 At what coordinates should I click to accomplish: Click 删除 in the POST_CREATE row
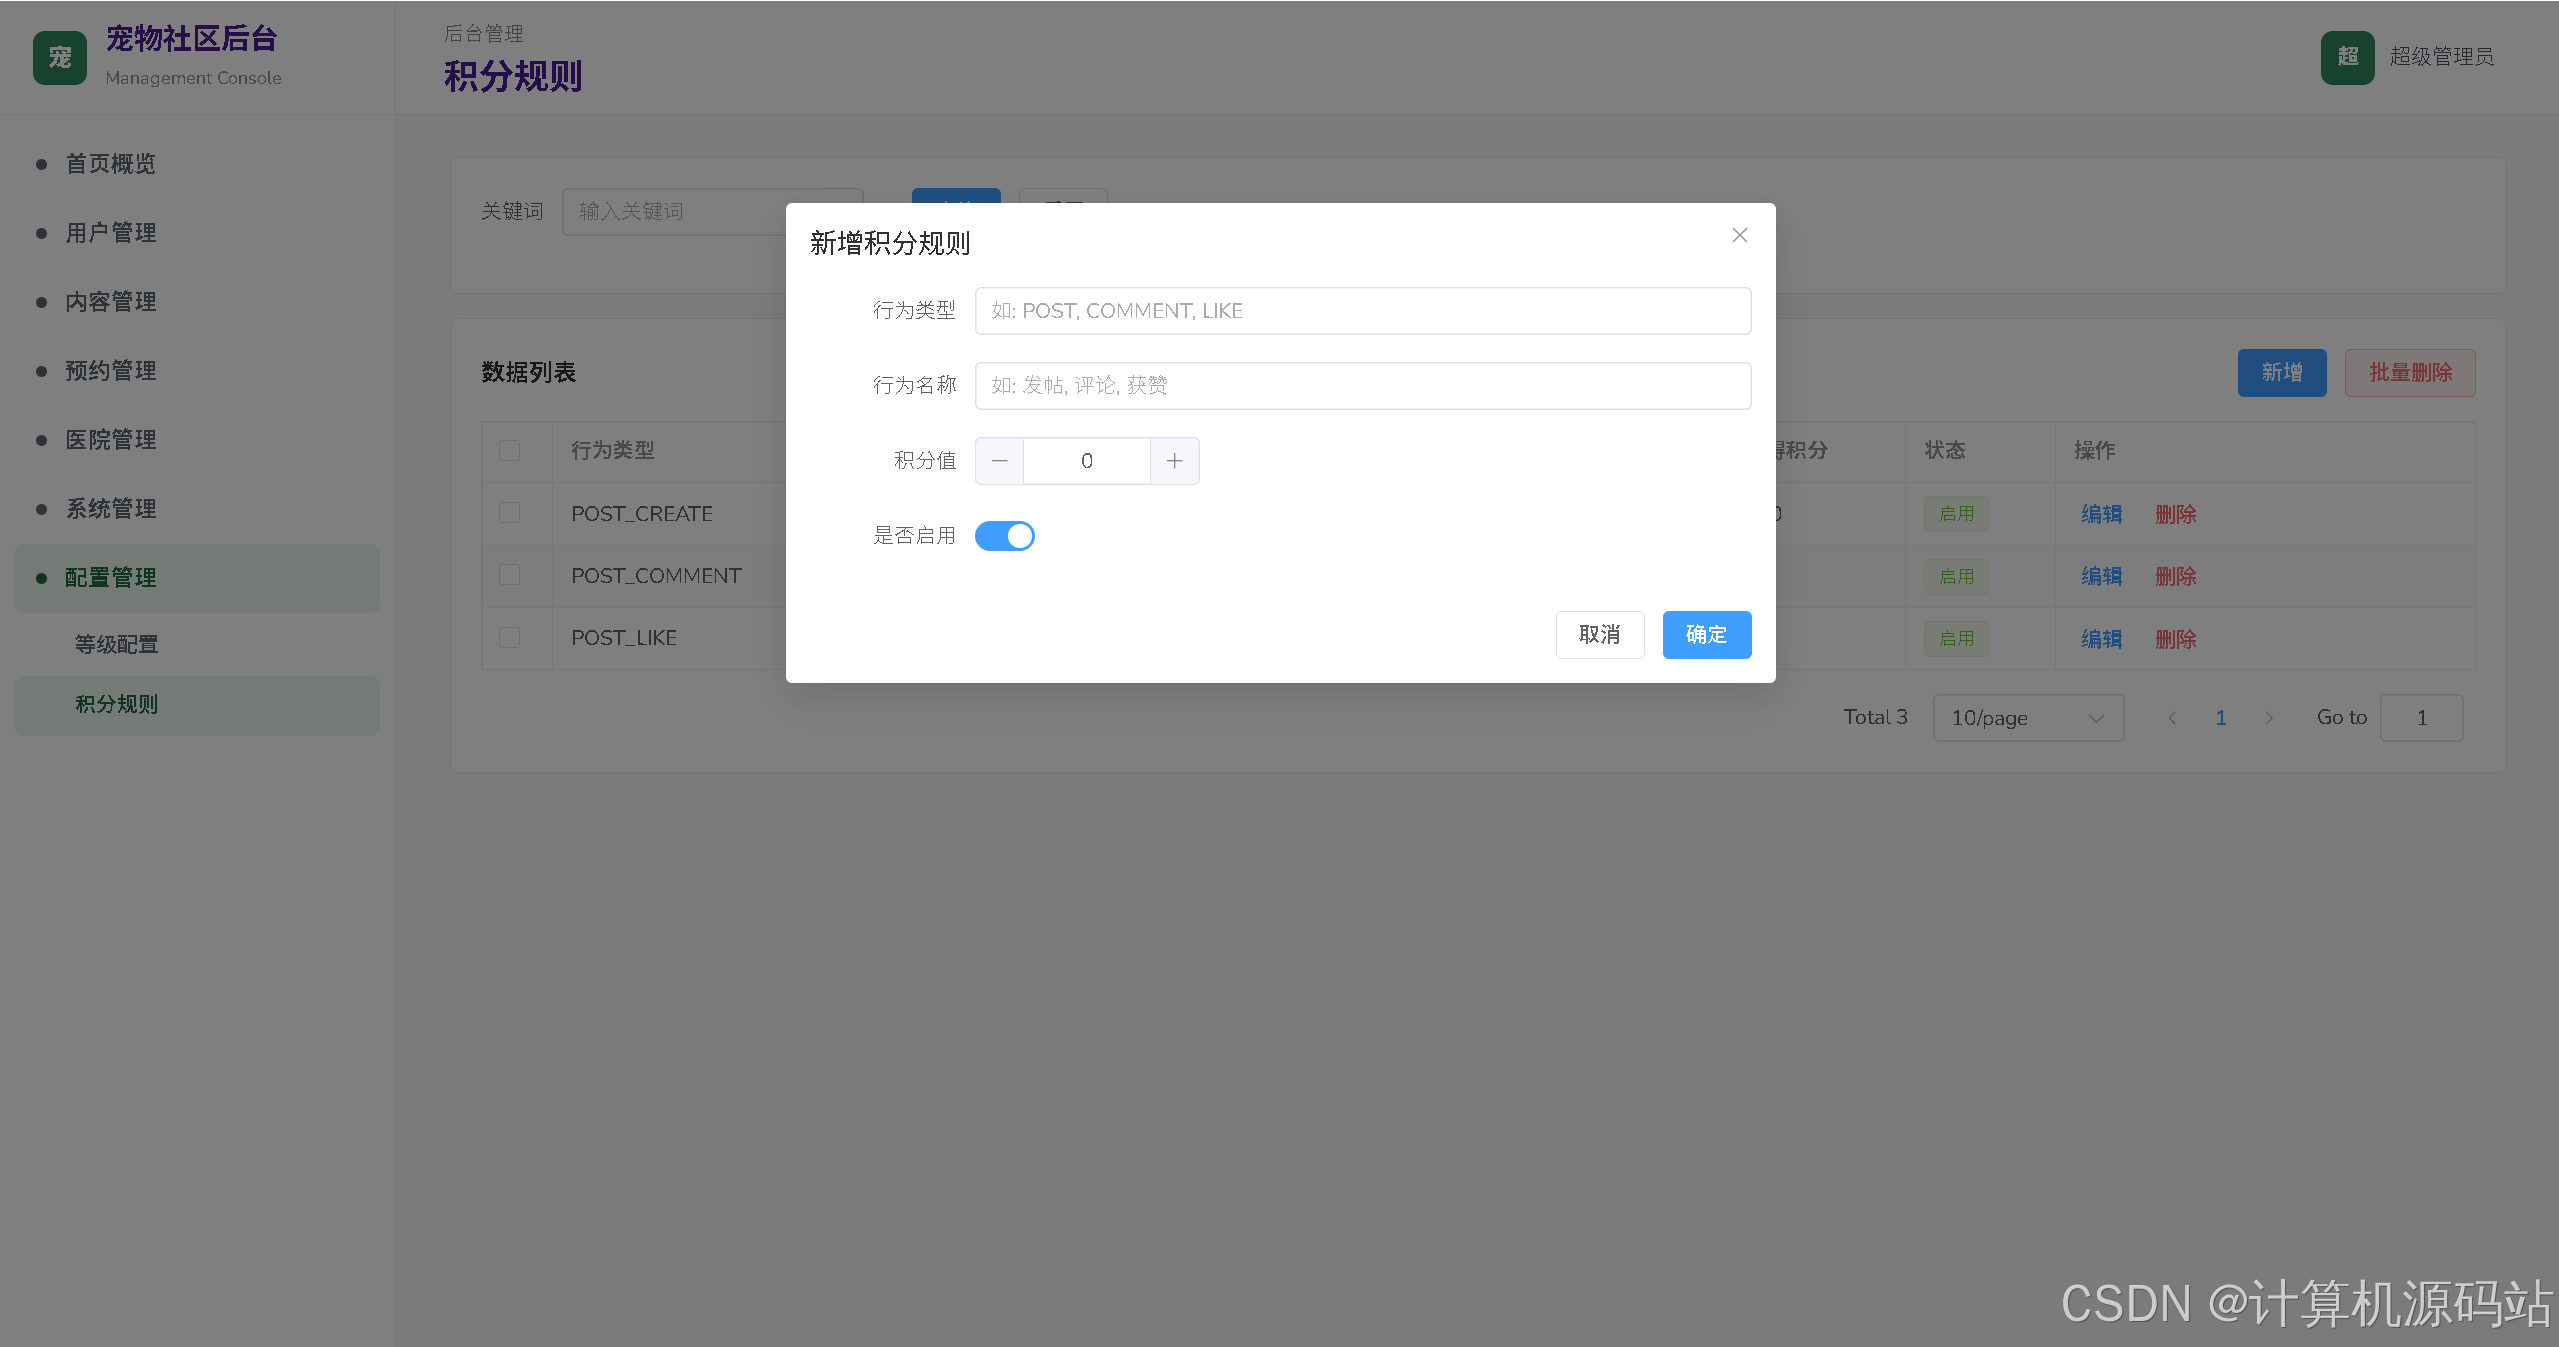click(x=2175, y=514)
